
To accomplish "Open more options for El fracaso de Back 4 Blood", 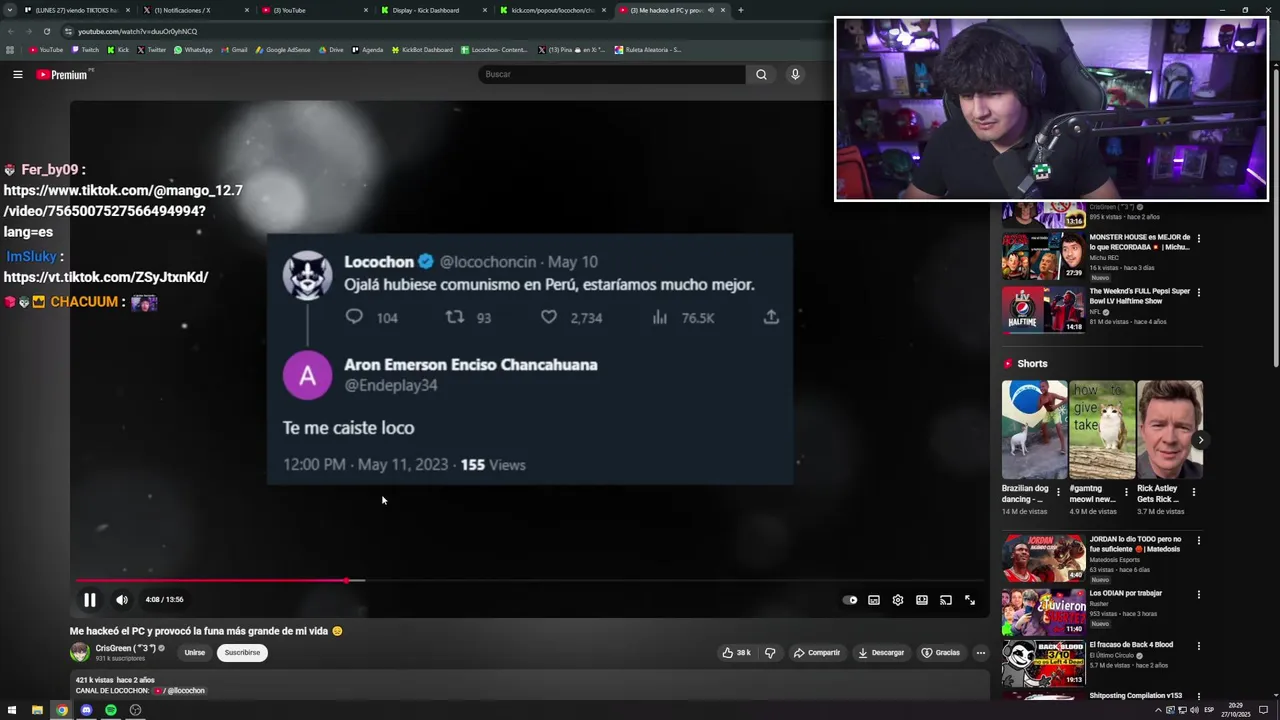I will pos(1198,647).
